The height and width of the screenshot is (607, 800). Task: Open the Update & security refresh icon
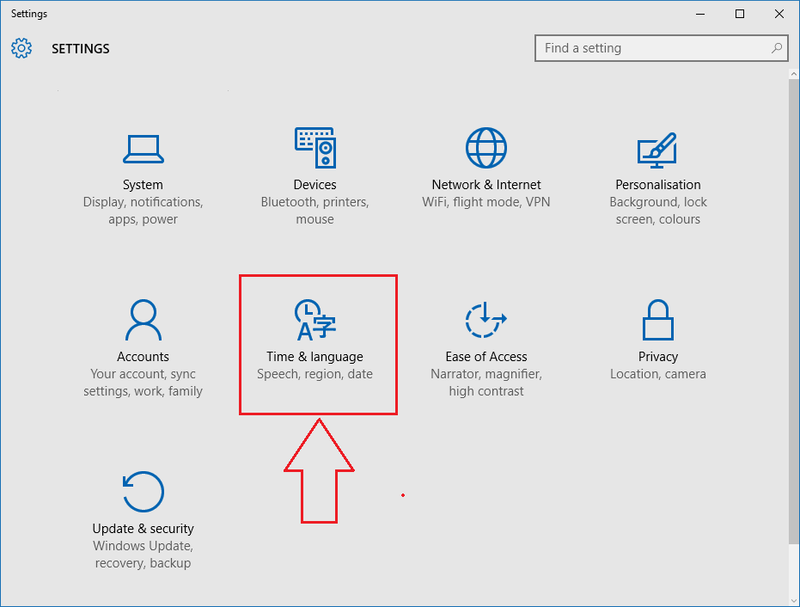pyautogui.click(x=143, y=491)
